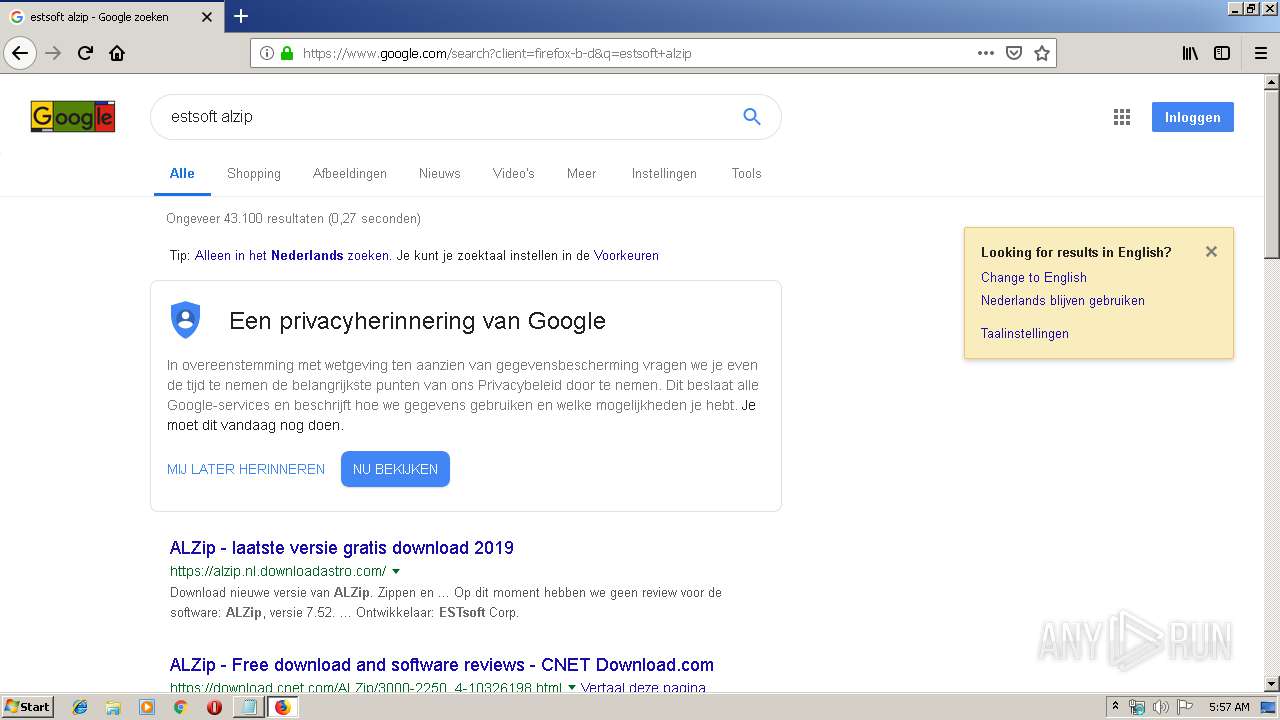Click the Show desktop tray button

(x=1268, y=707)
